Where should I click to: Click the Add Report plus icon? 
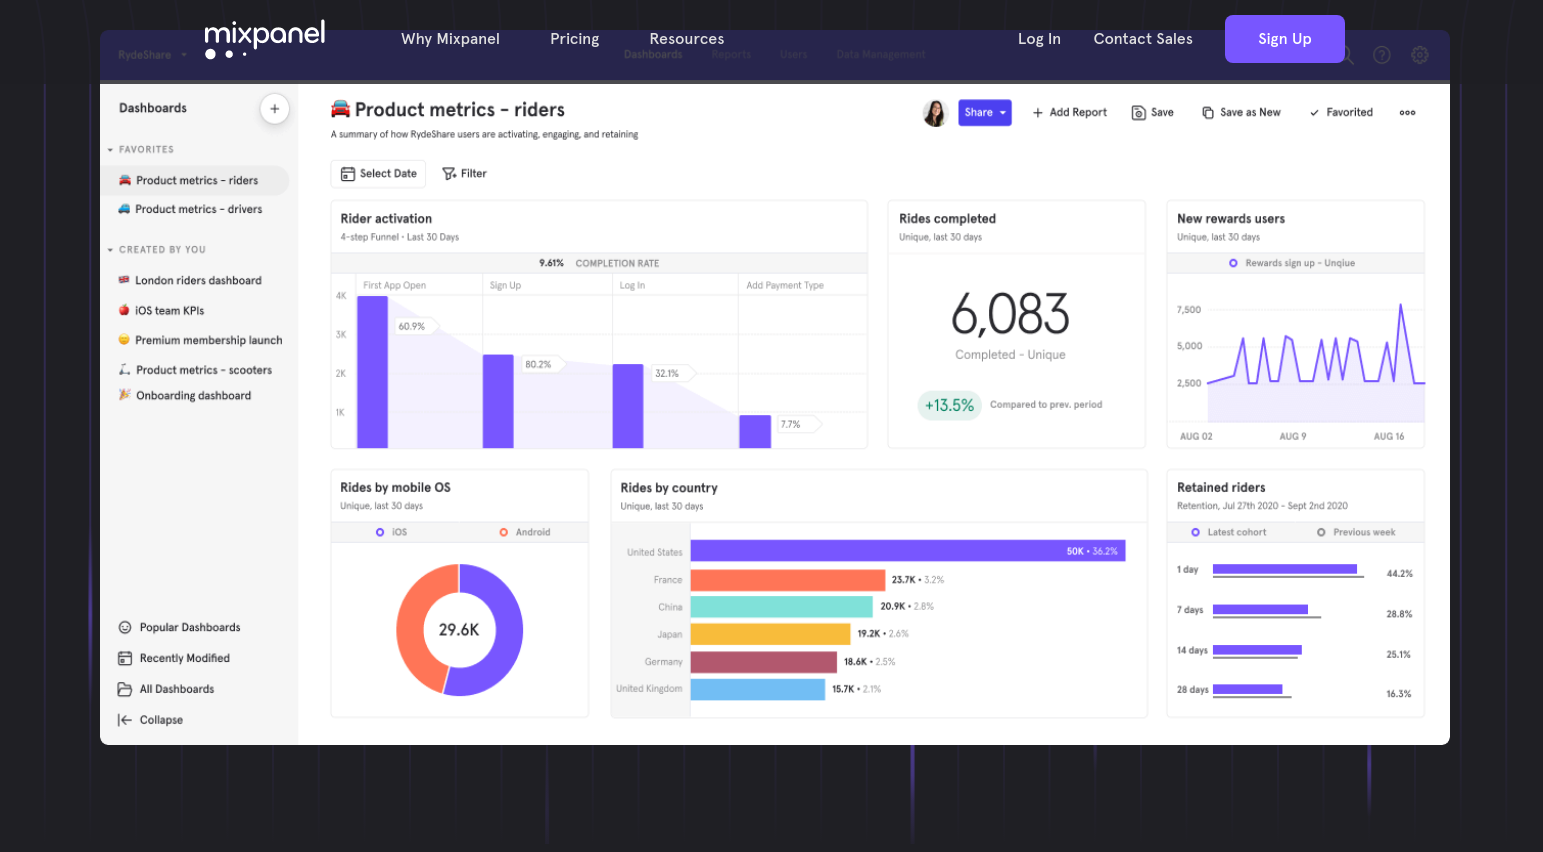tap(1038, 113)
